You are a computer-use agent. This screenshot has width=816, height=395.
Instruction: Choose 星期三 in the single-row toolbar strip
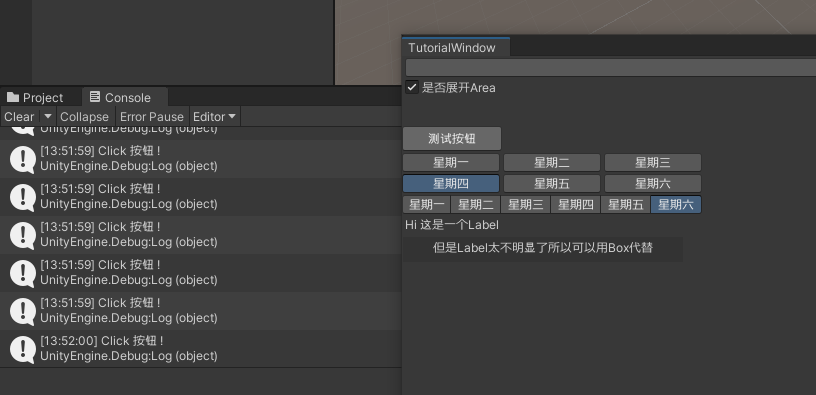pyautogui.click(x=526, y=205)
